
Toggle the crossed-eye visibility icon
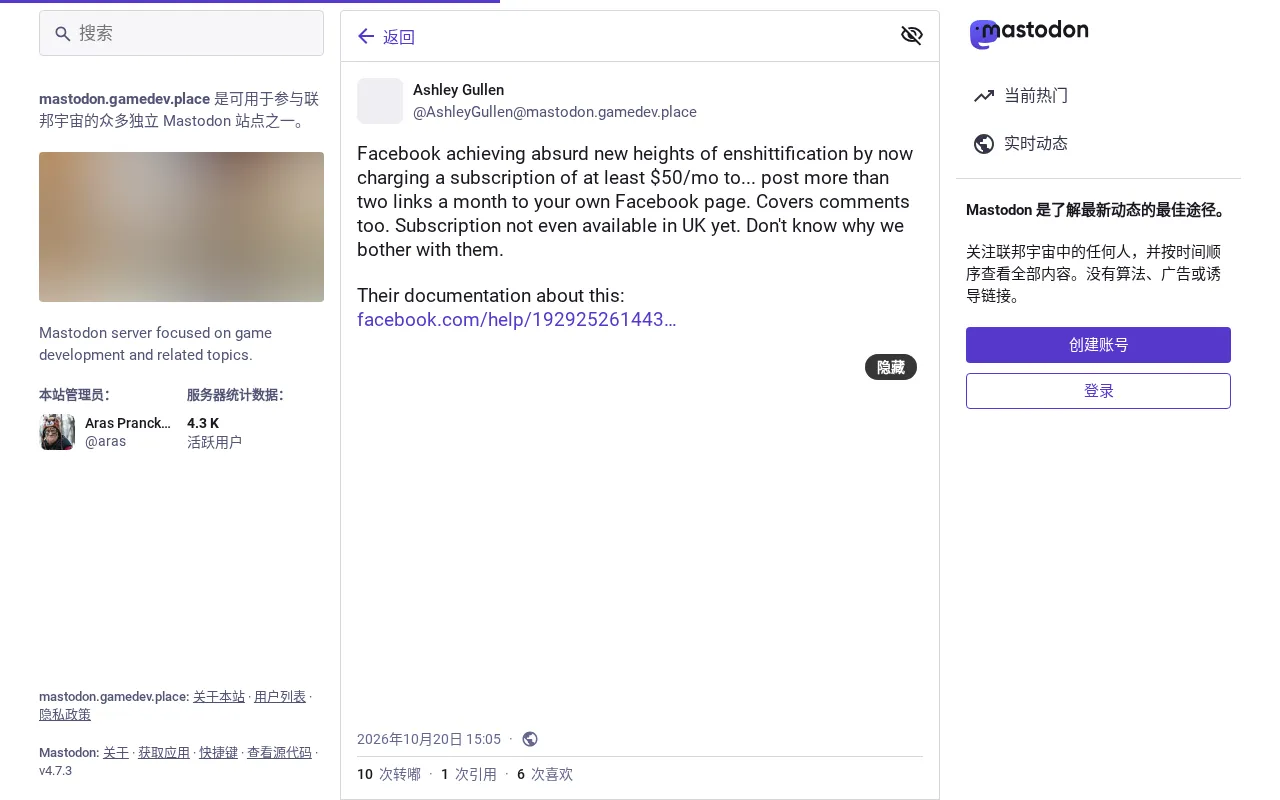(x=911, y=36)
